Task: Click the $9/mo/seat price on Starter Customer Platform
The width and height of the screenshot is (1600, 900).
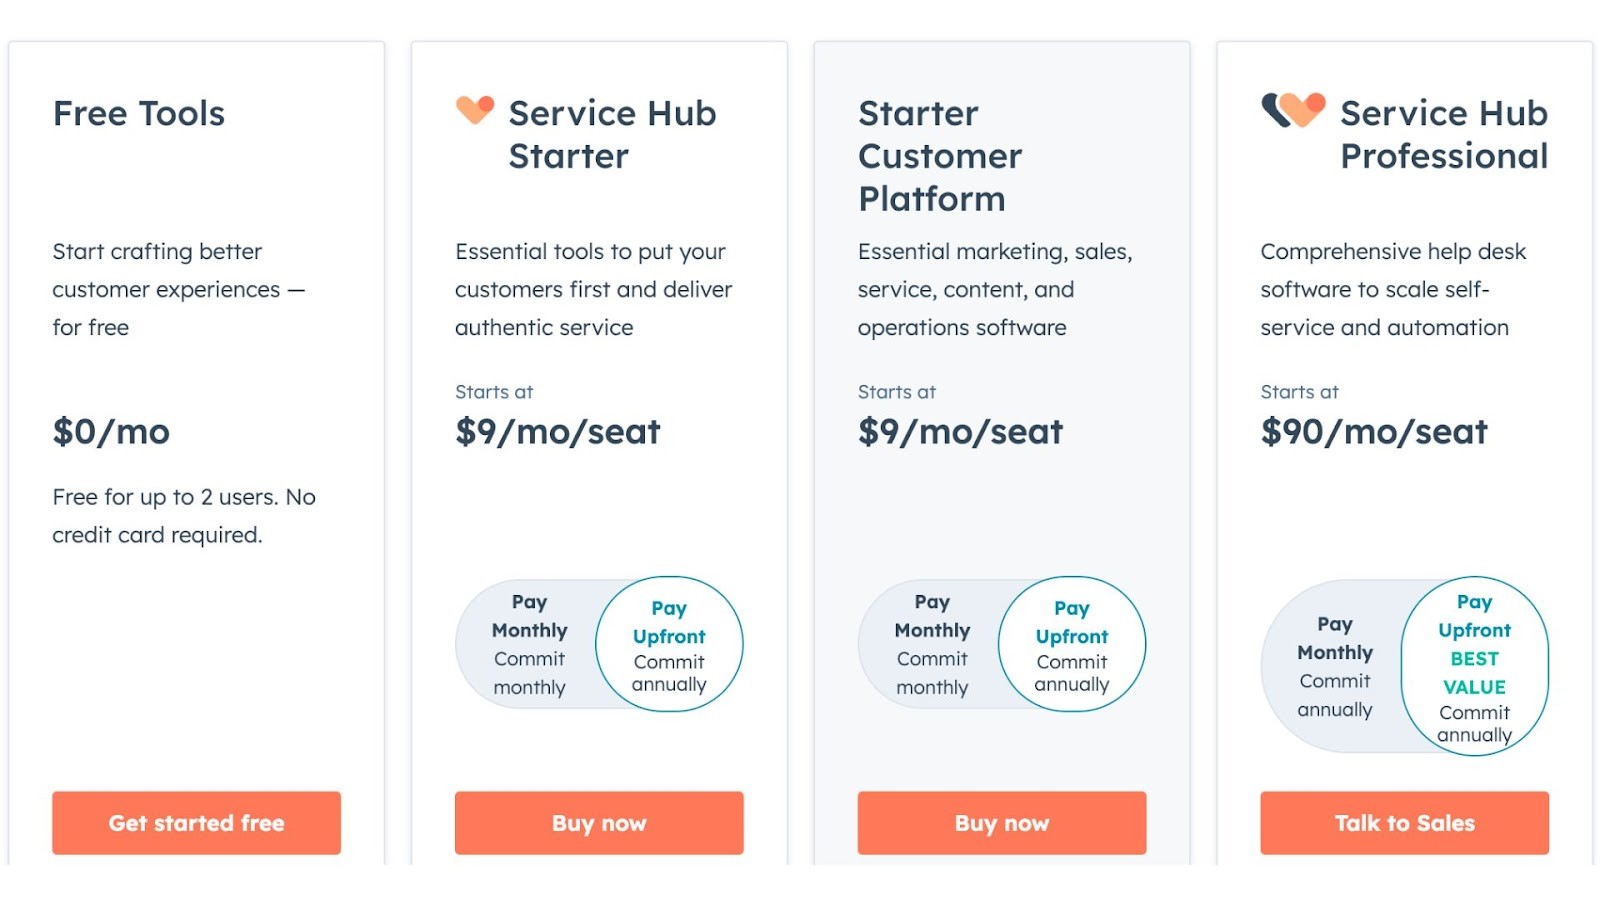Action: pos(959,432)
